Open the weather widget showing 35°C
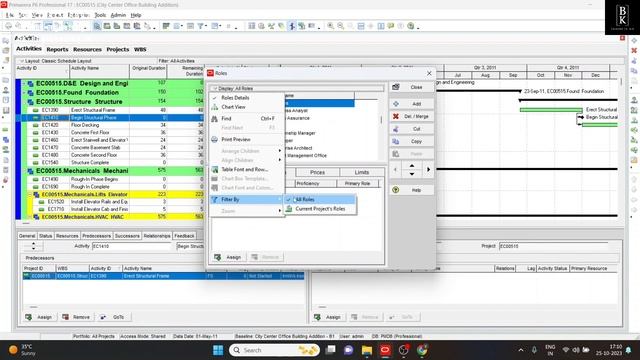 pyautogui.click(x=22, y=350)
